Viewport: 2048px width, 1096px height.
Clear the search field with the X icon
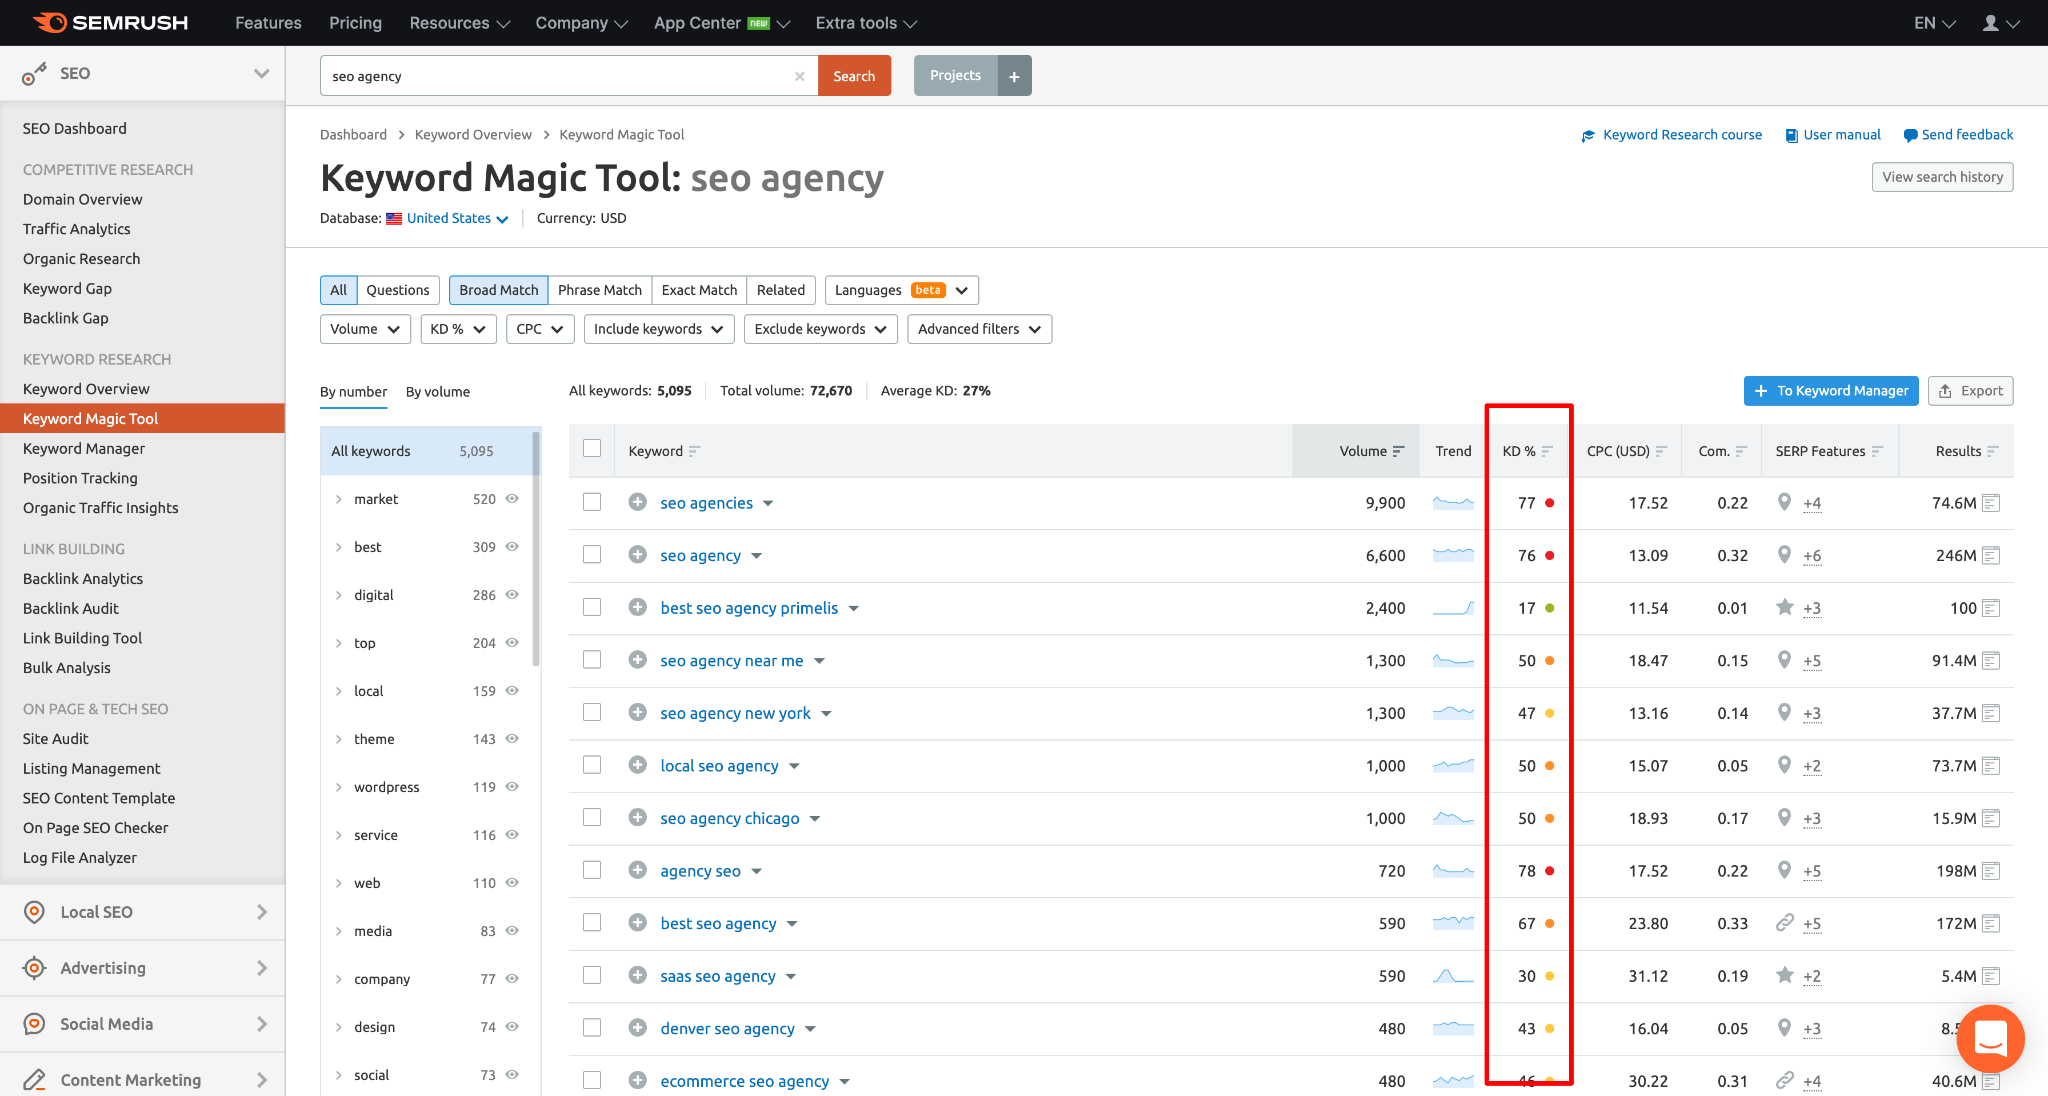[799, 76]
